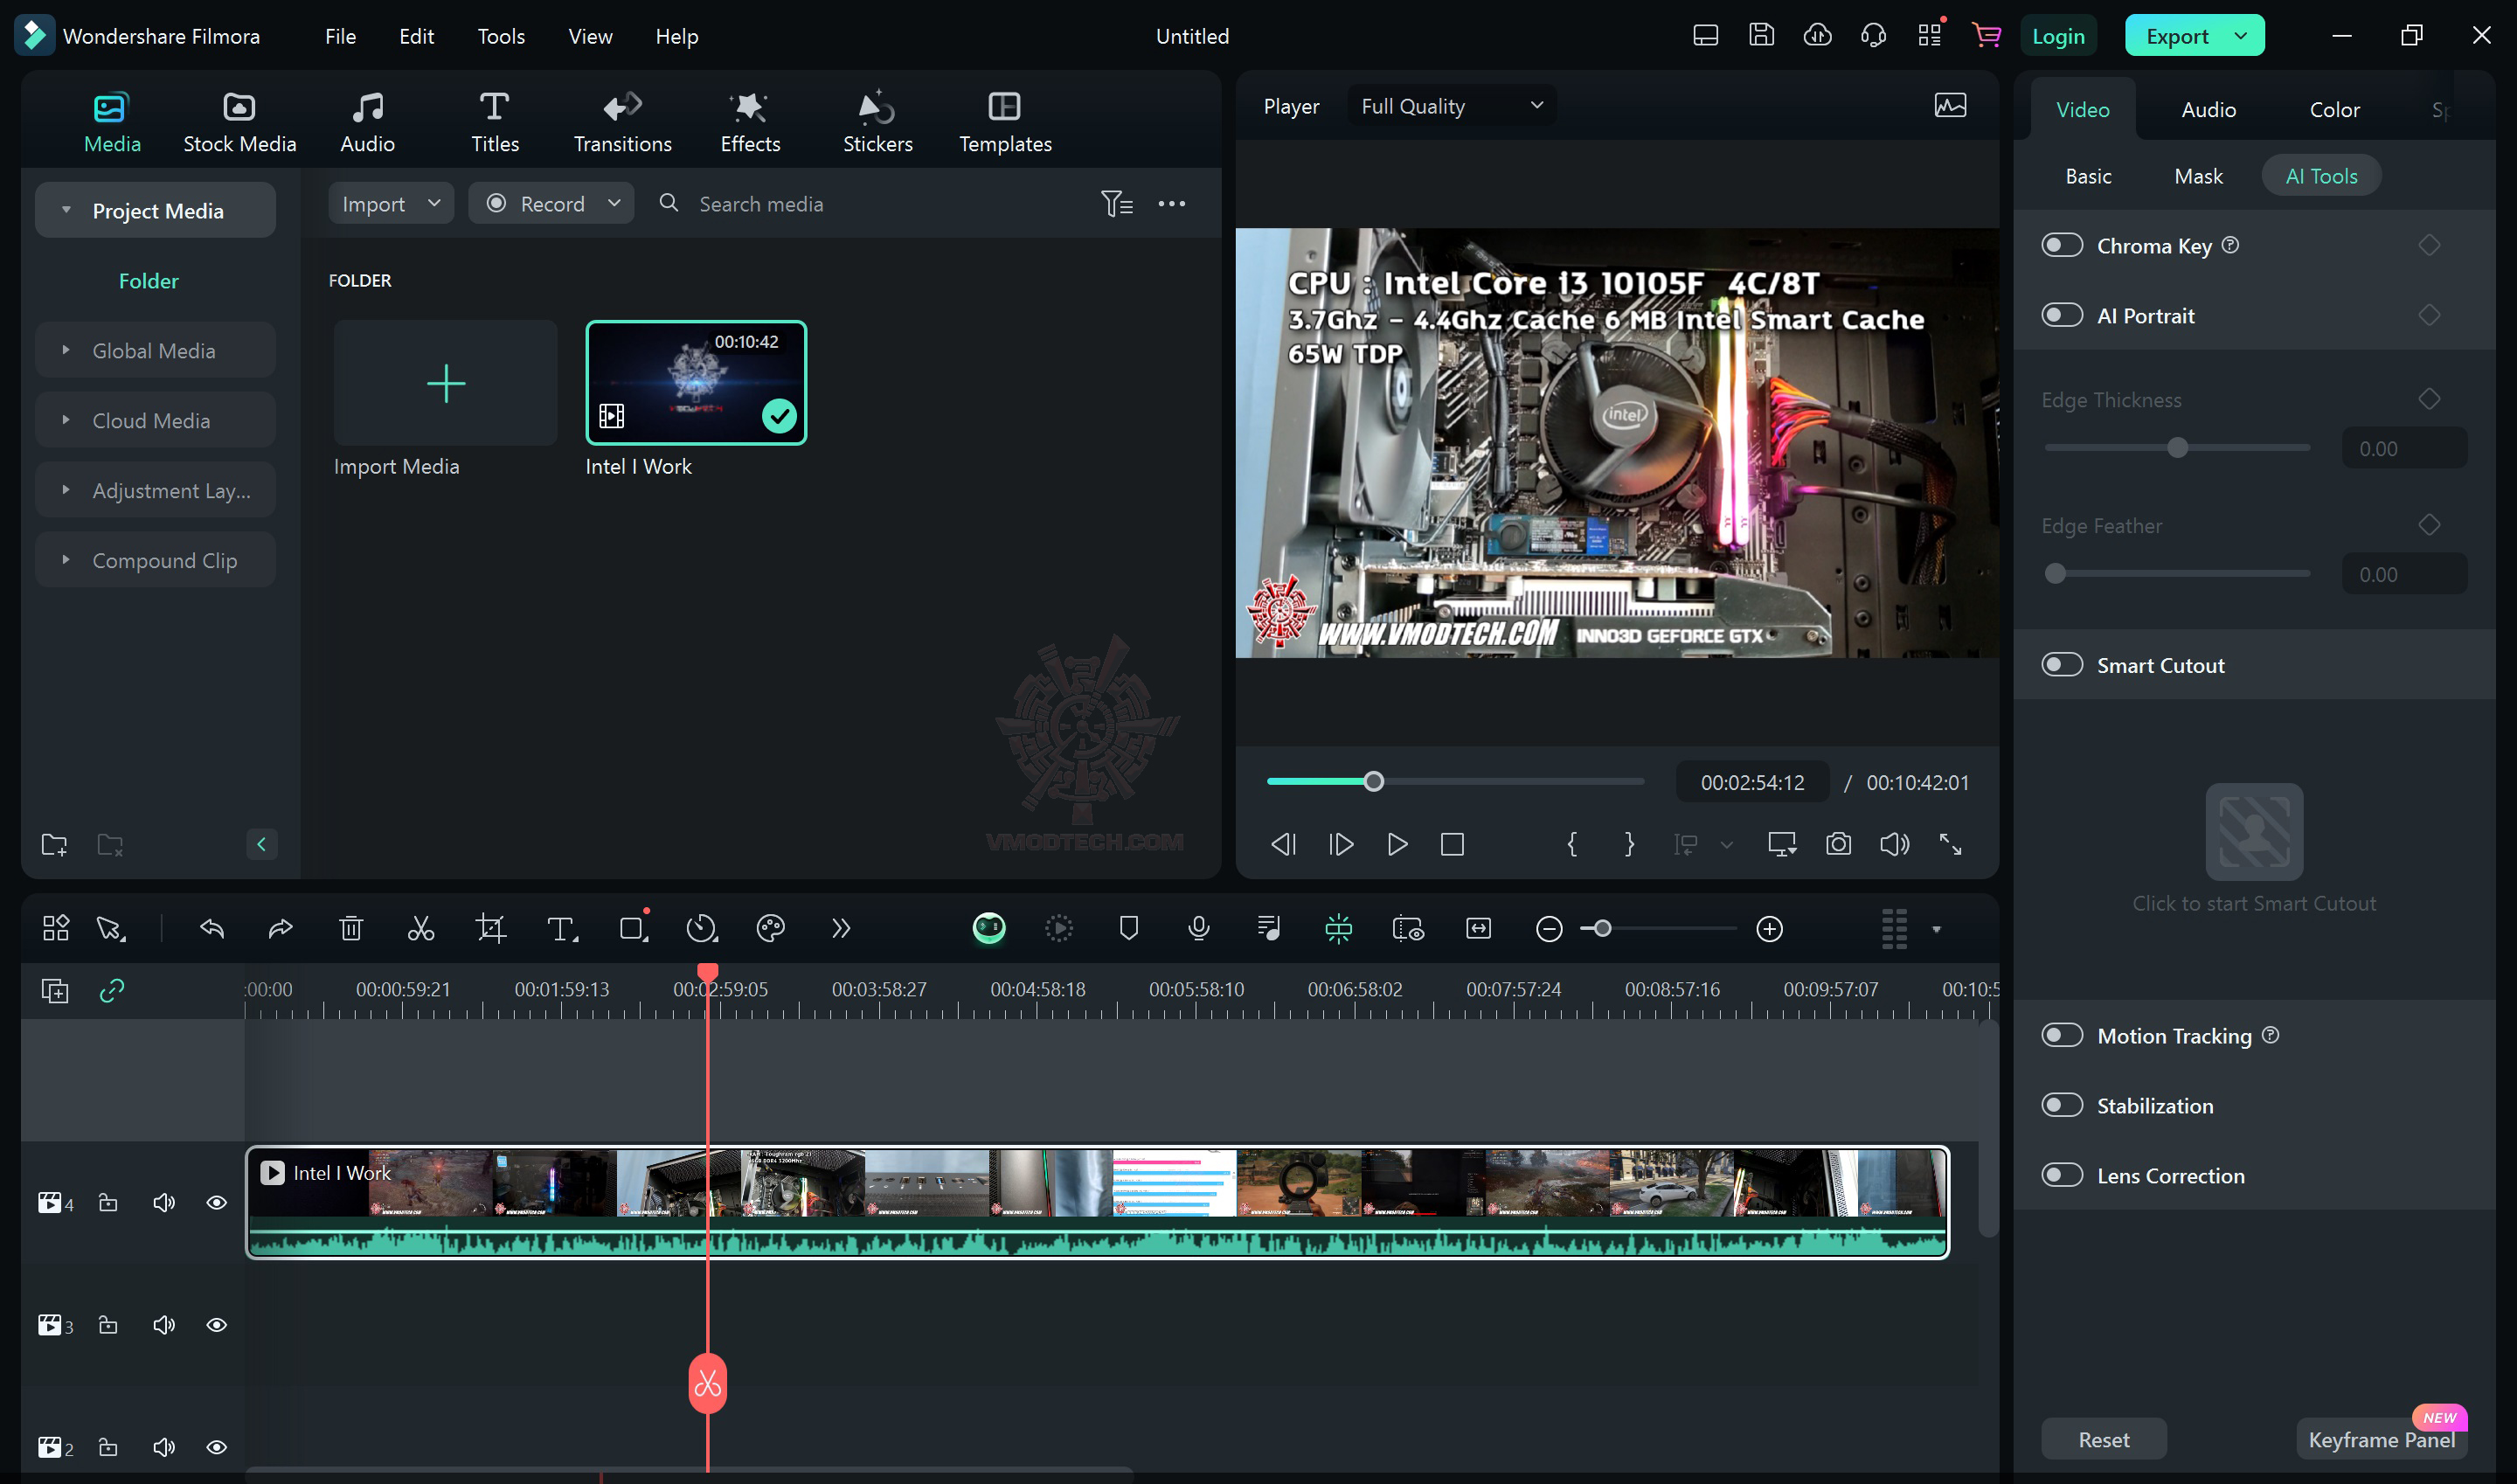This screenshot has width=2517, height=1484.
Task: Open the Full Quality dropdown
Action: point(1452,106)
